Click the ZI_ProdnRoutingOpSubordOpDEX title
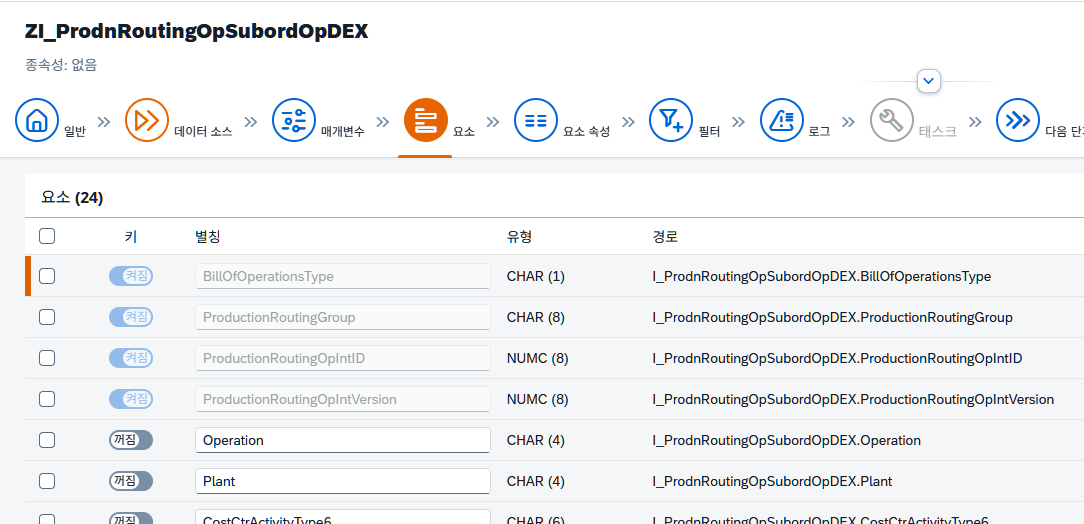1084x524 pixels. pos(196,31)
